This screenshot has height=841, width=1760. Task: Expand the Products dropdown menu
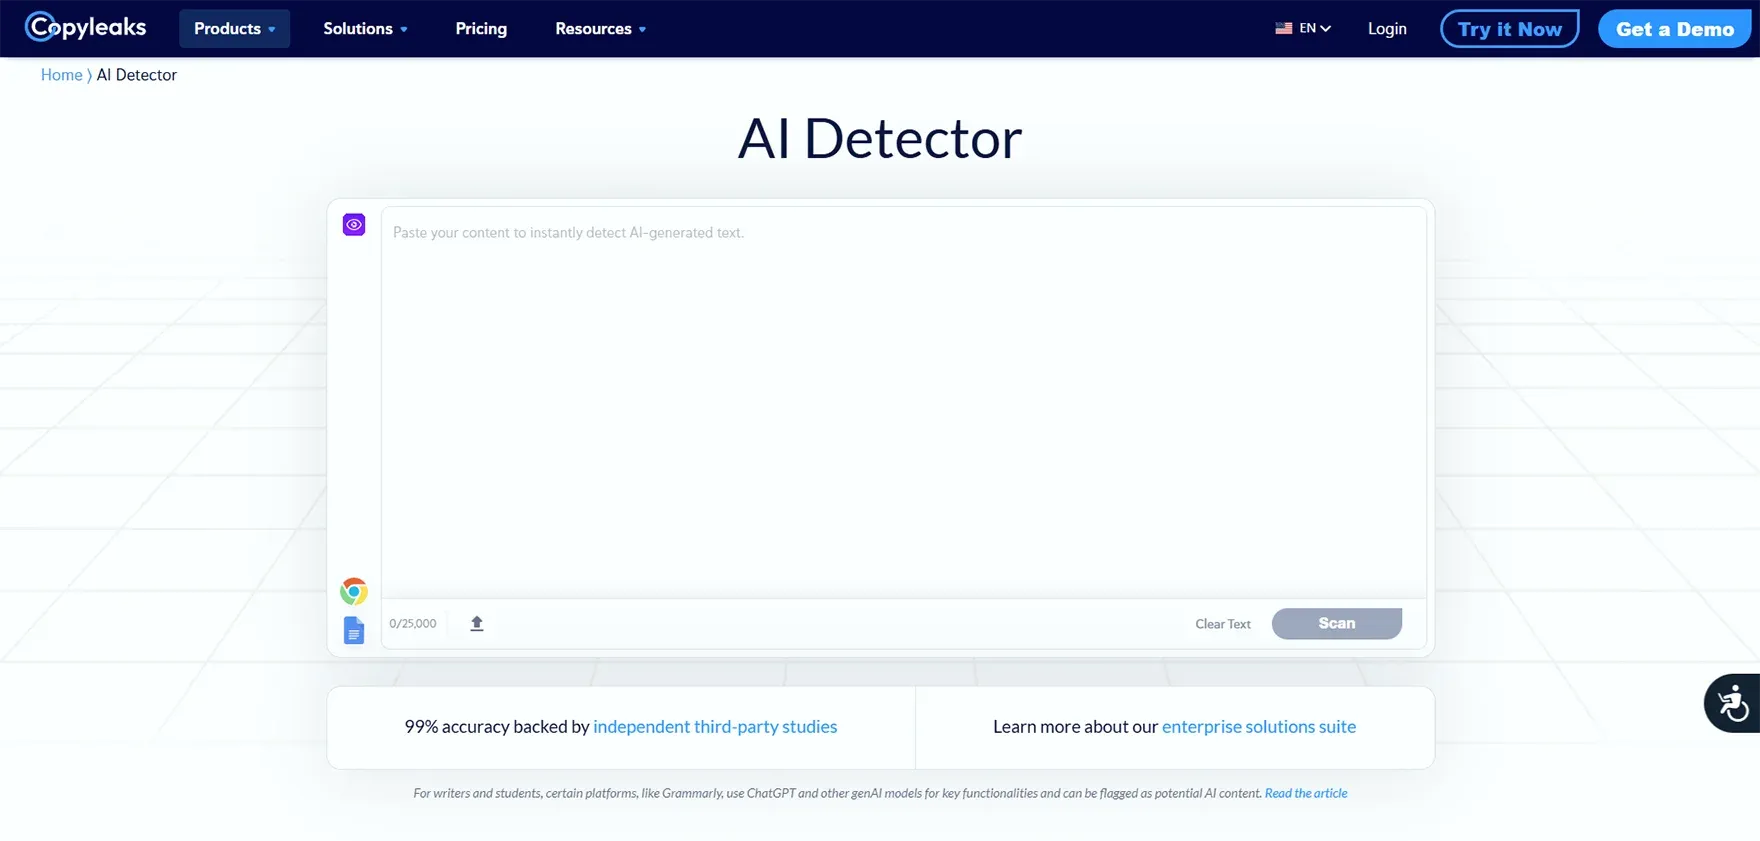click(234, 29)
